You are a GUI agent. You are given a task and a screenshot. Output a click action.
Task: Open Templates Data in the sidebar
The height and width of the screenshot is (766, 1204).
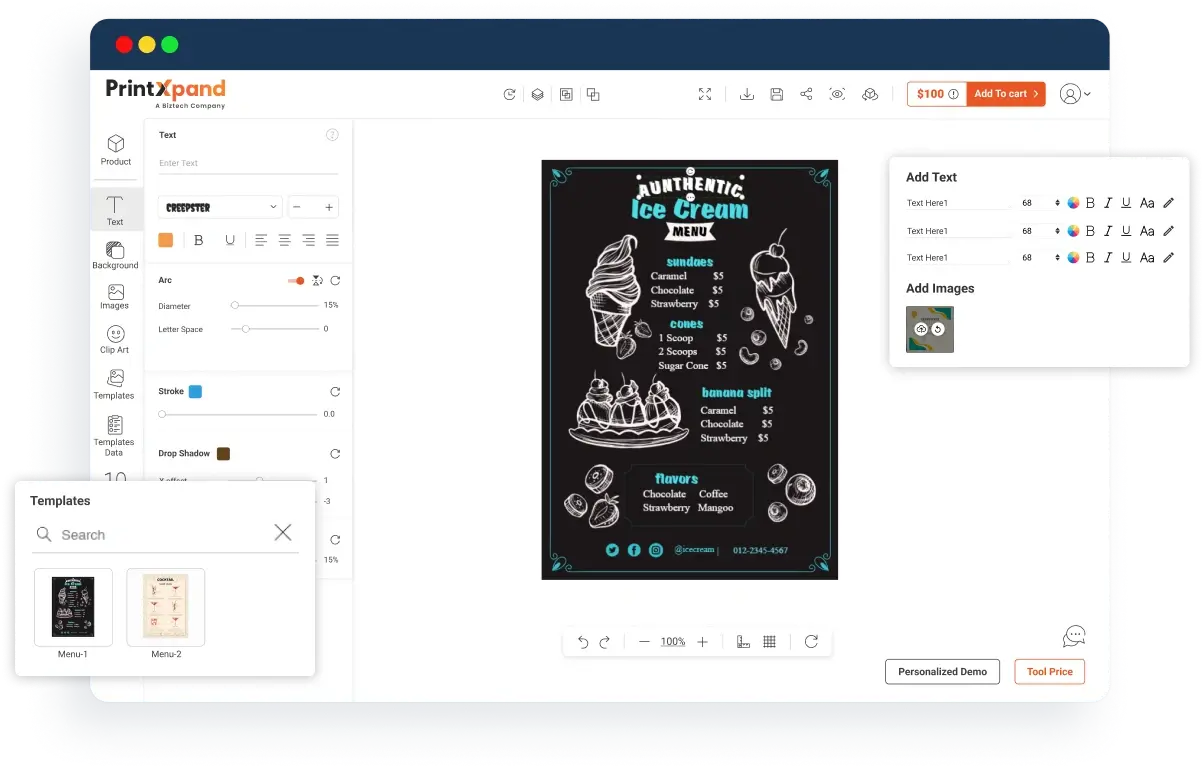(x=115, y=435)
